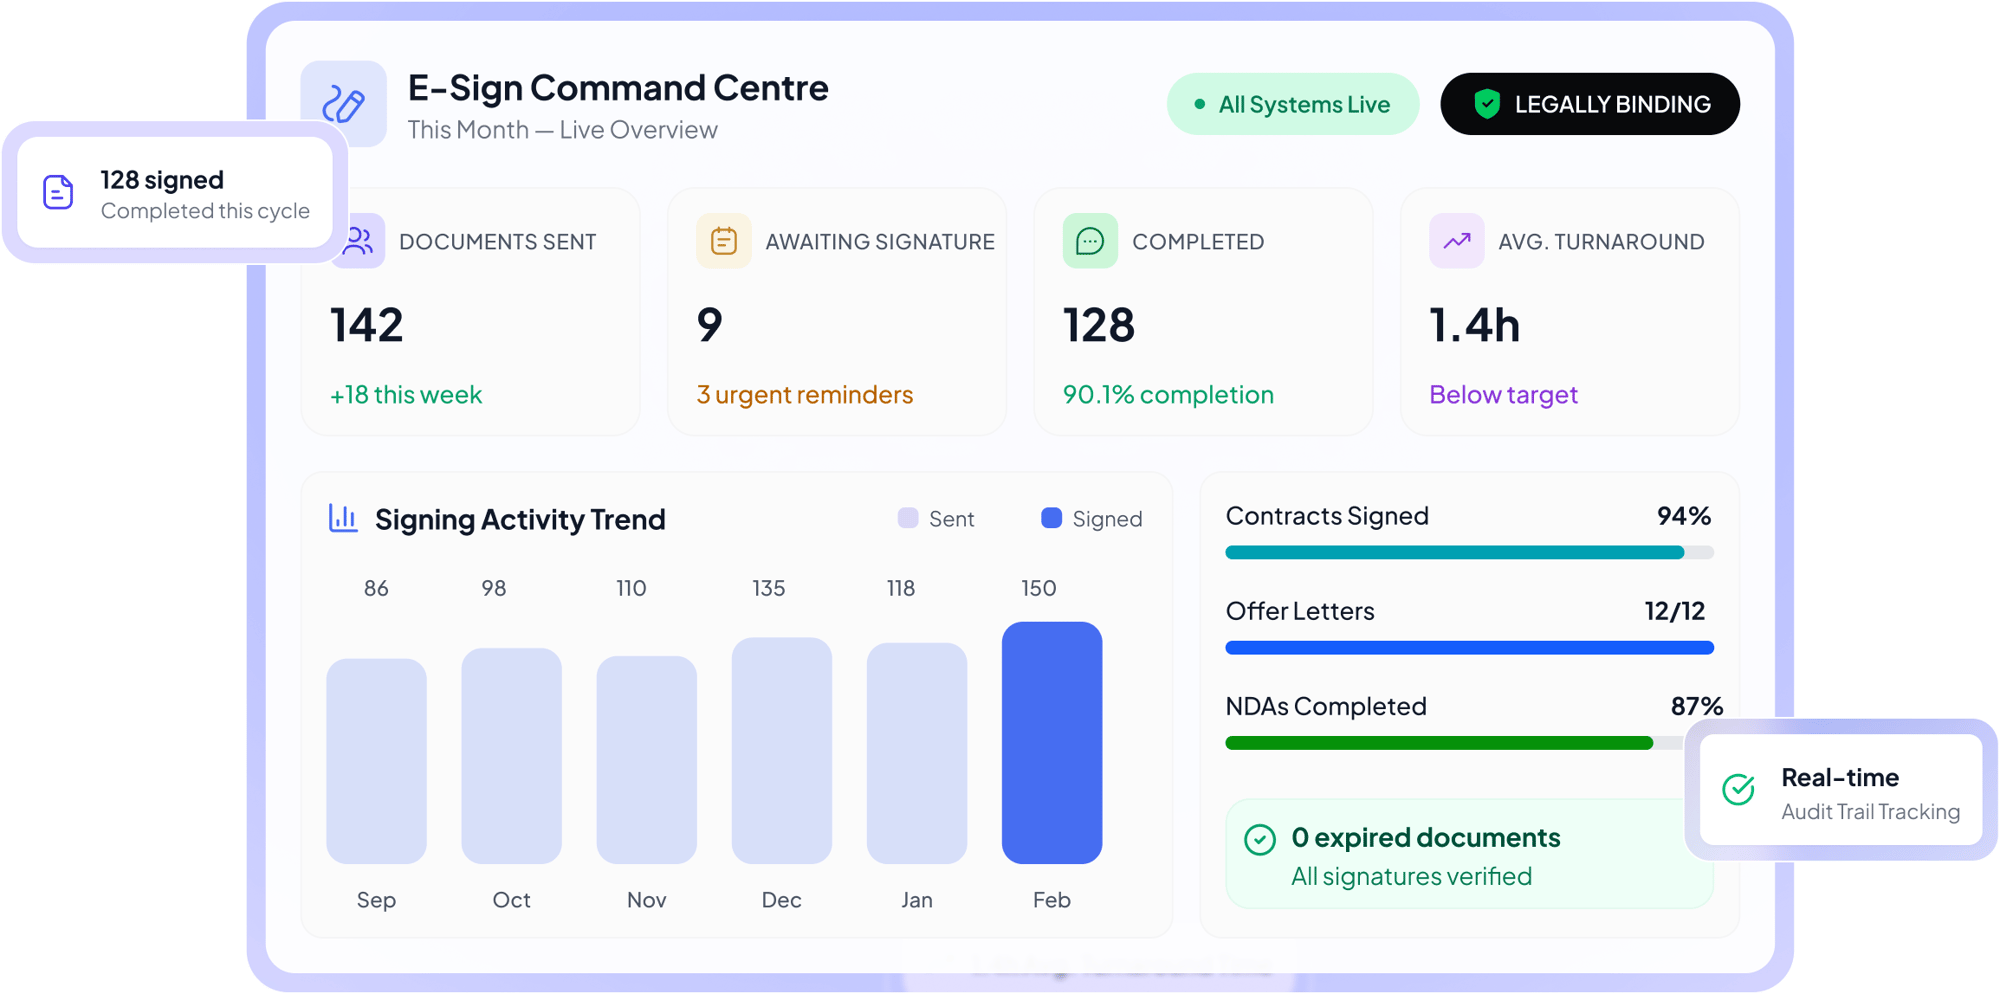Click the Offer Letters progress bar
The height and width of the screenshot is (994, 2000).
pyautogui.click(x=1468, y=648)
